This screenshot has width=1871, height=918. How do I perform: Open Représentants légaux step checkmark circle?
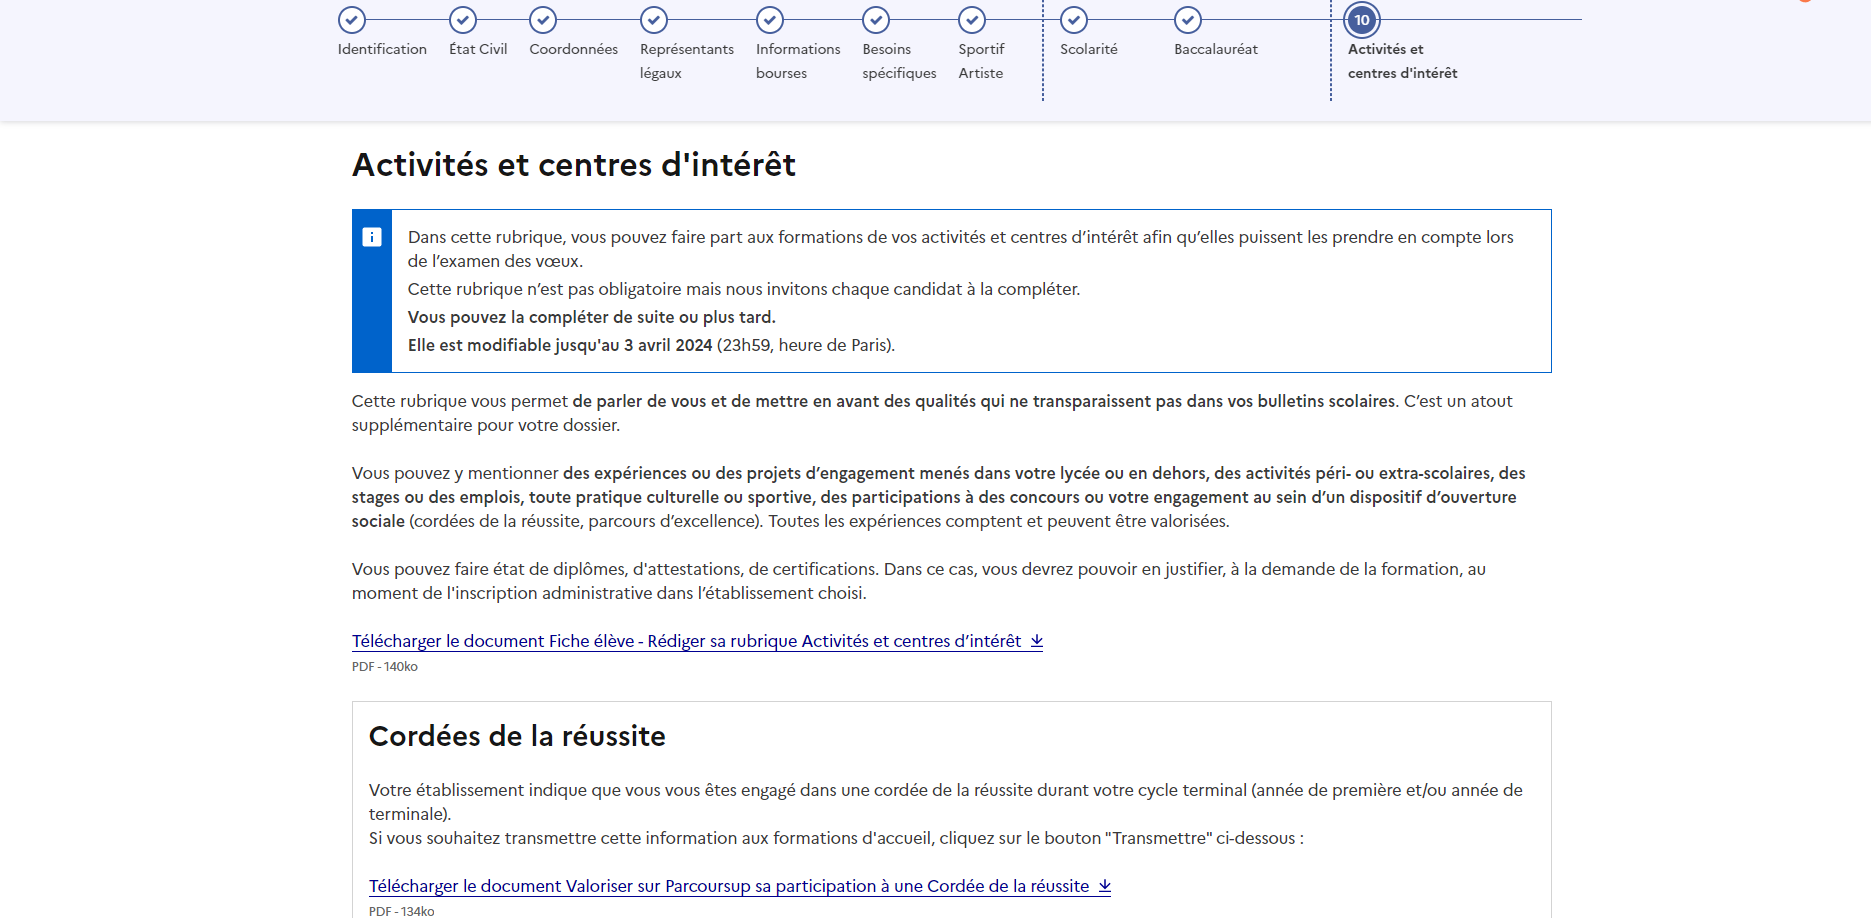point(654,20)
